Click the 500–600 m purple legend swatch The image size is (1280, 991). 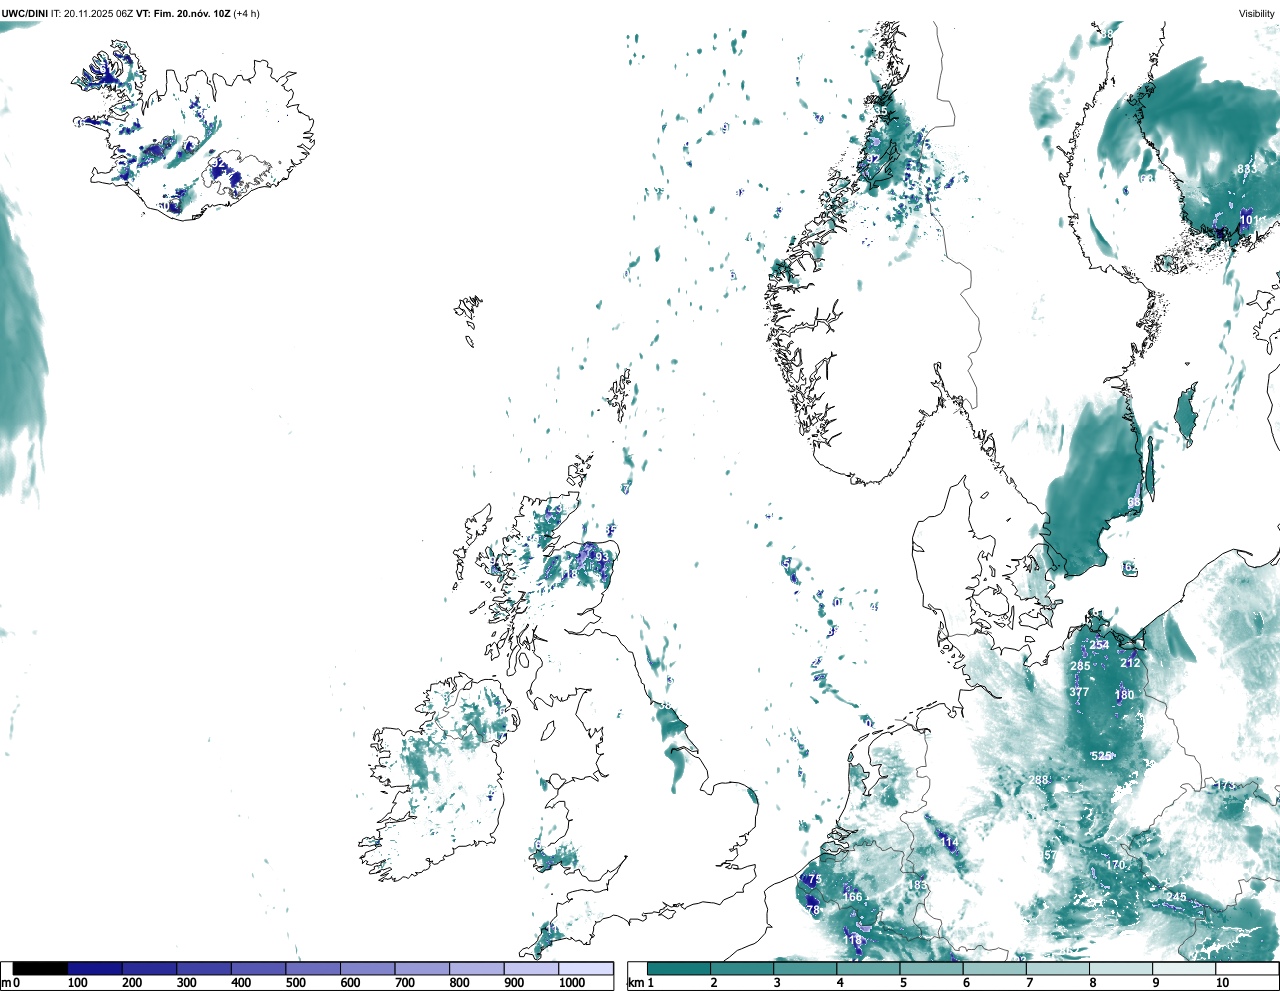[x=313, y=968]
